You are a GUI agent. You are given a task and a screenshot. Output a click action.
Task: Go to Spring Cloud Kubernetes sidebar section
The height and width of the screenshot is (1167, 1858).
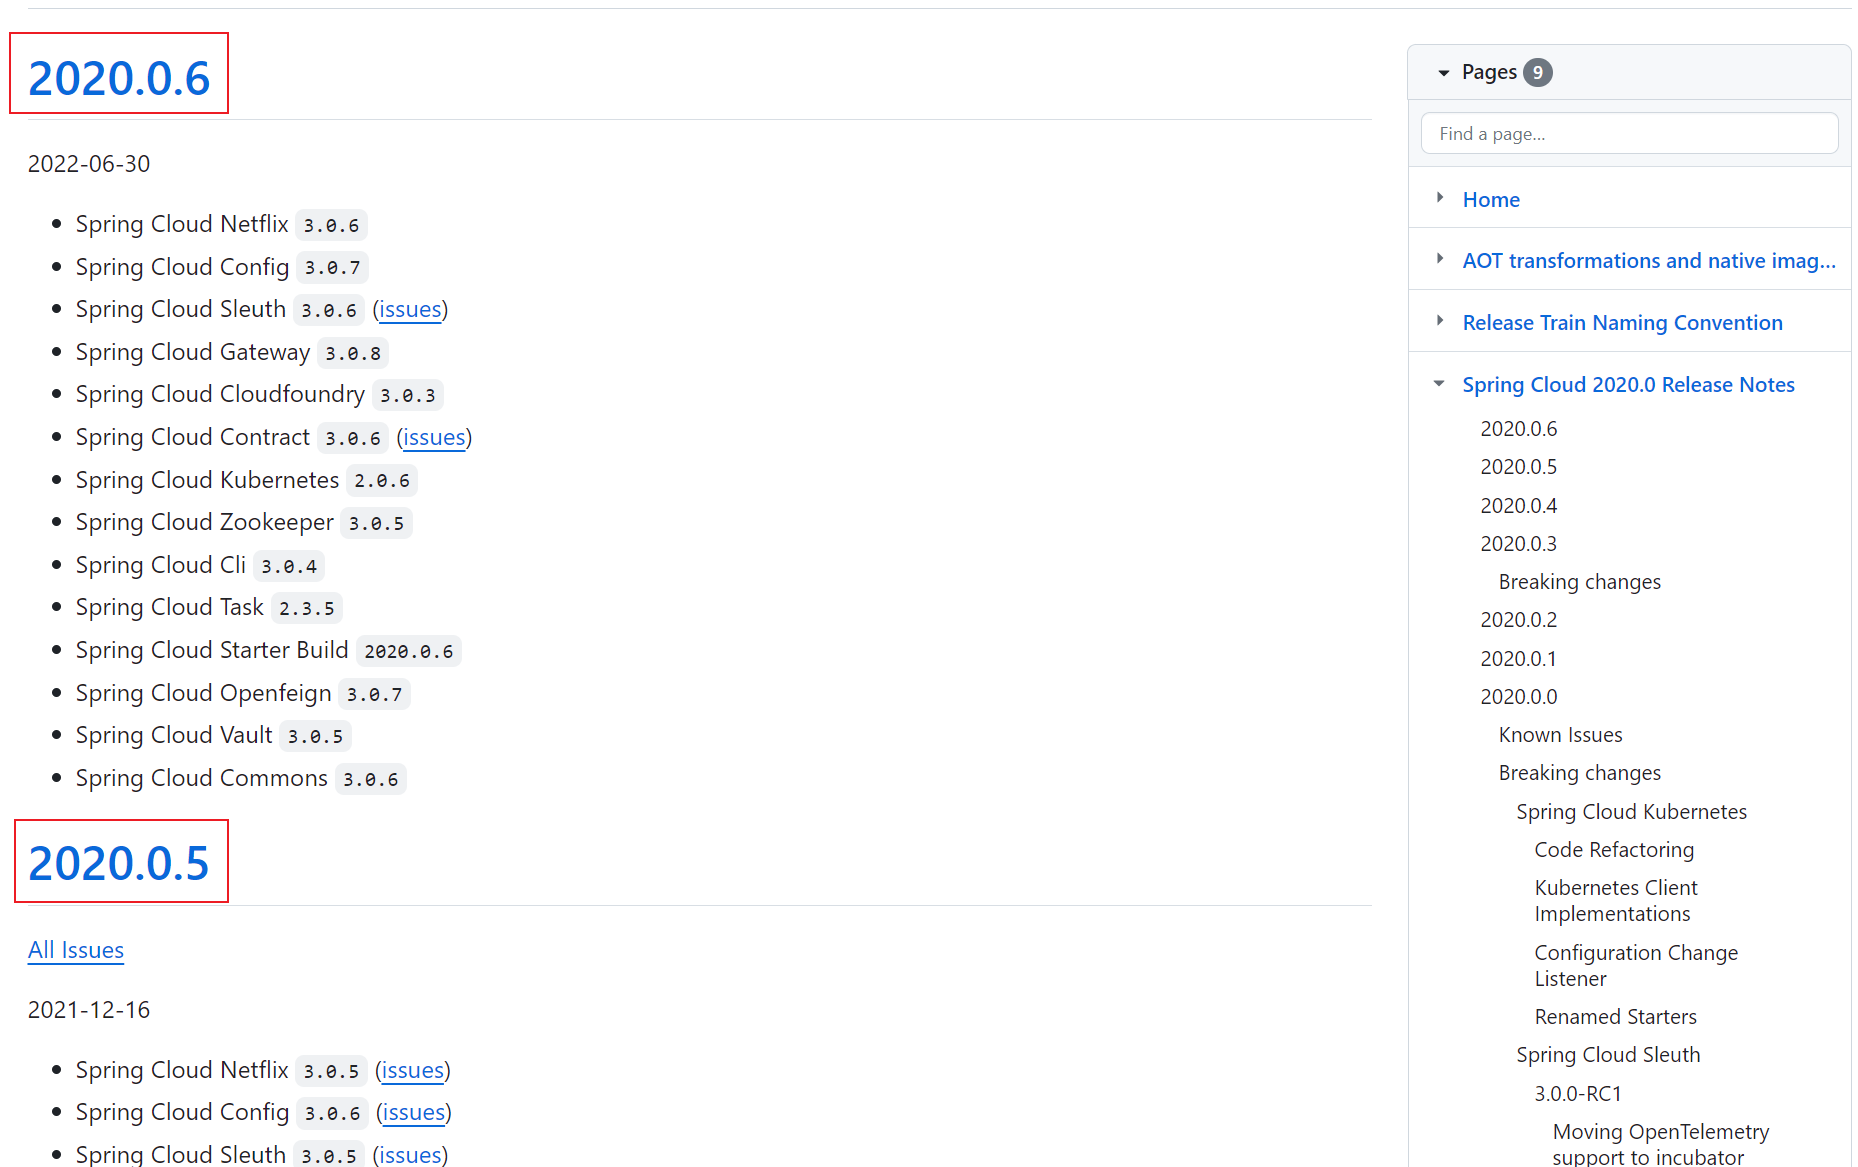tap(1631, 812)
